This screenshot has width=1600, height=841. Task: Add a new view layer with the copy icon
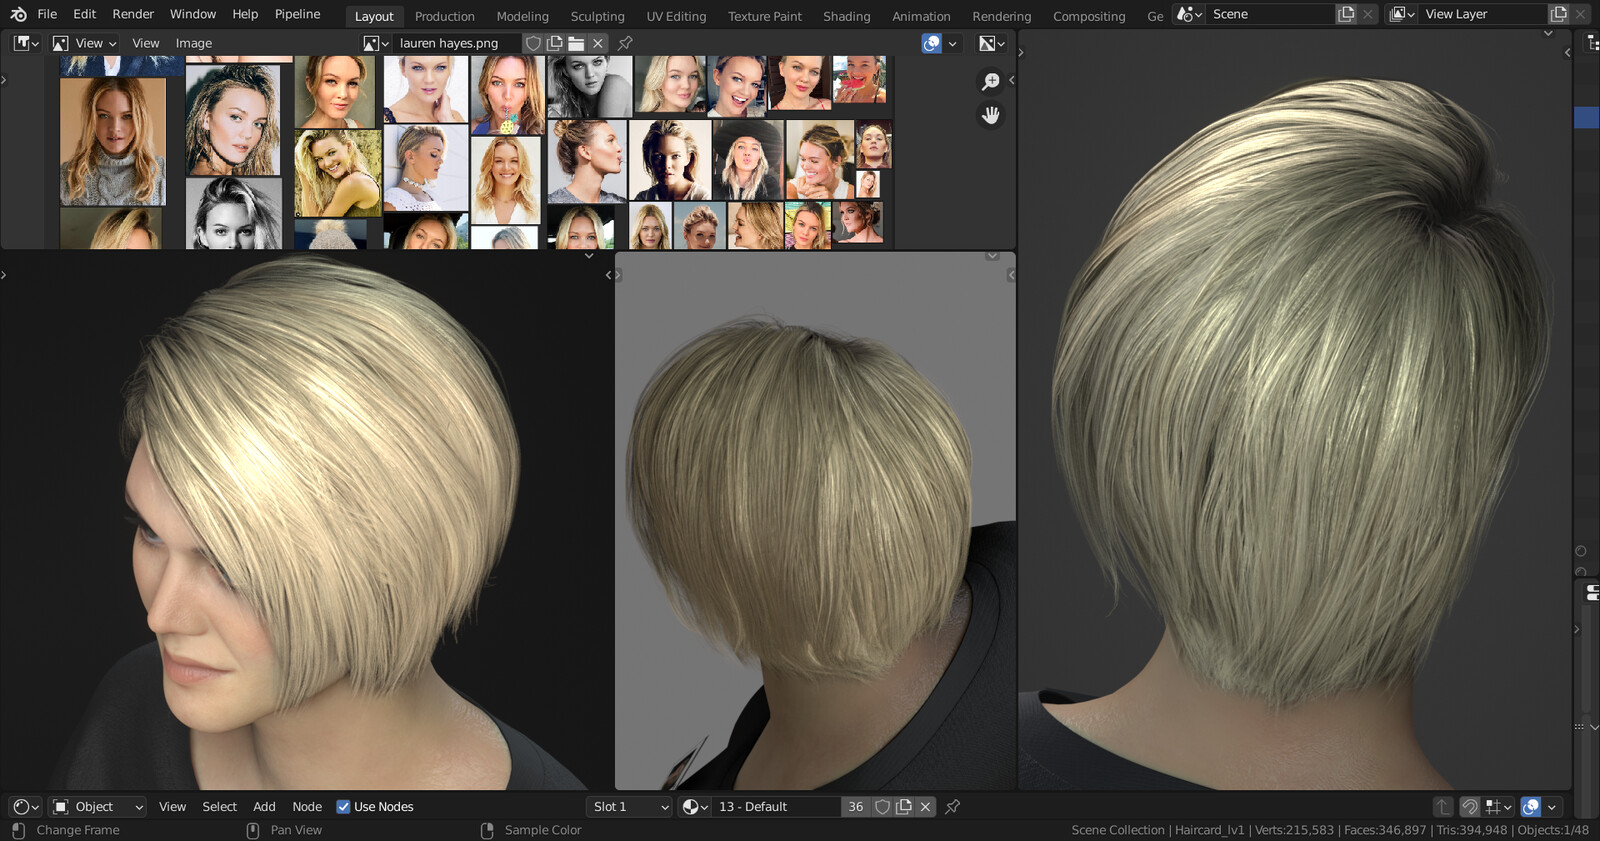[x=1559, y=14]
